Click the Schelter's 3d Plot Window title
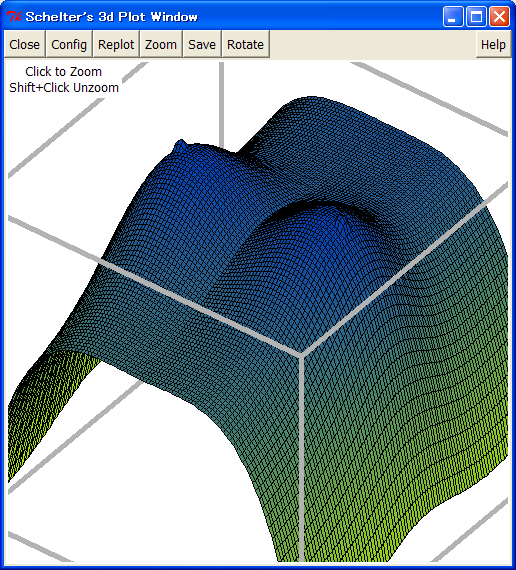This screenshot has width=516, height=570. [x=112, y=17]
